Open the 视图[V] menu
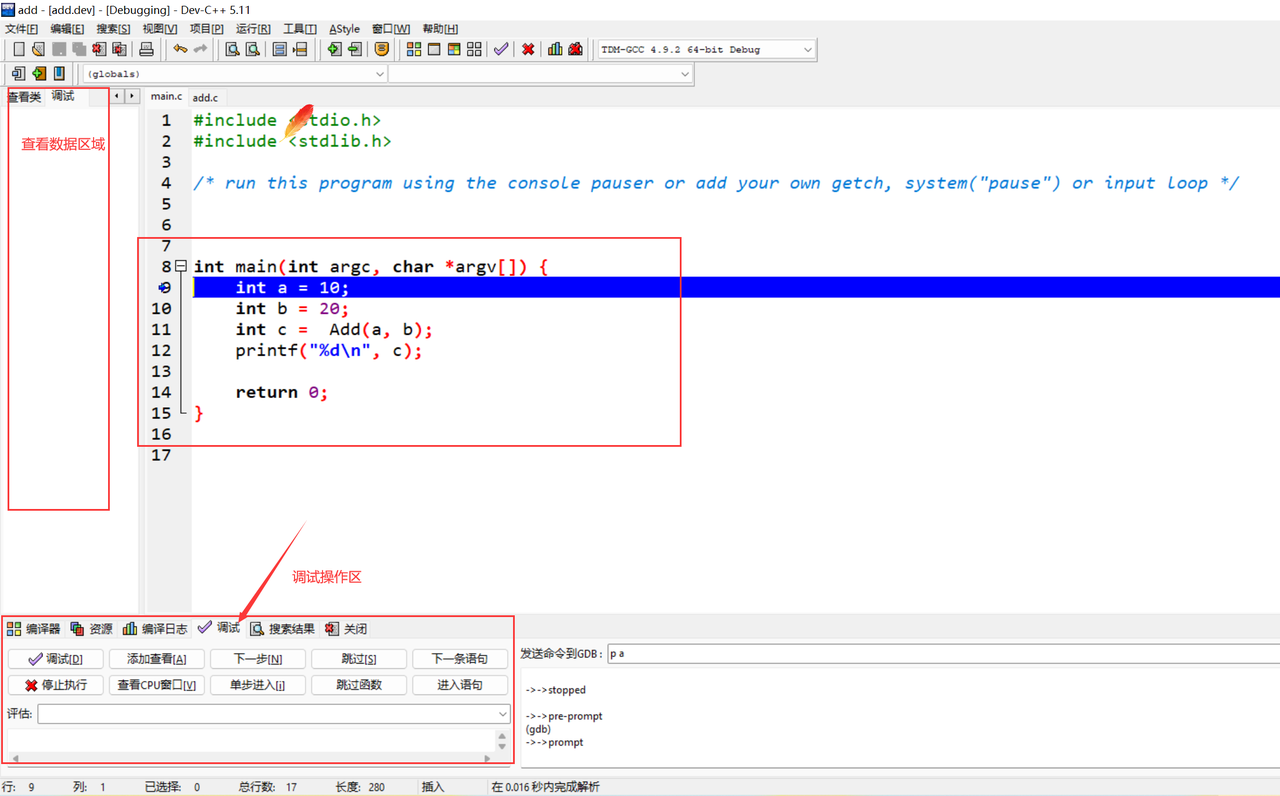Viewport: 1280px width, 796px height. coord(160,29)
